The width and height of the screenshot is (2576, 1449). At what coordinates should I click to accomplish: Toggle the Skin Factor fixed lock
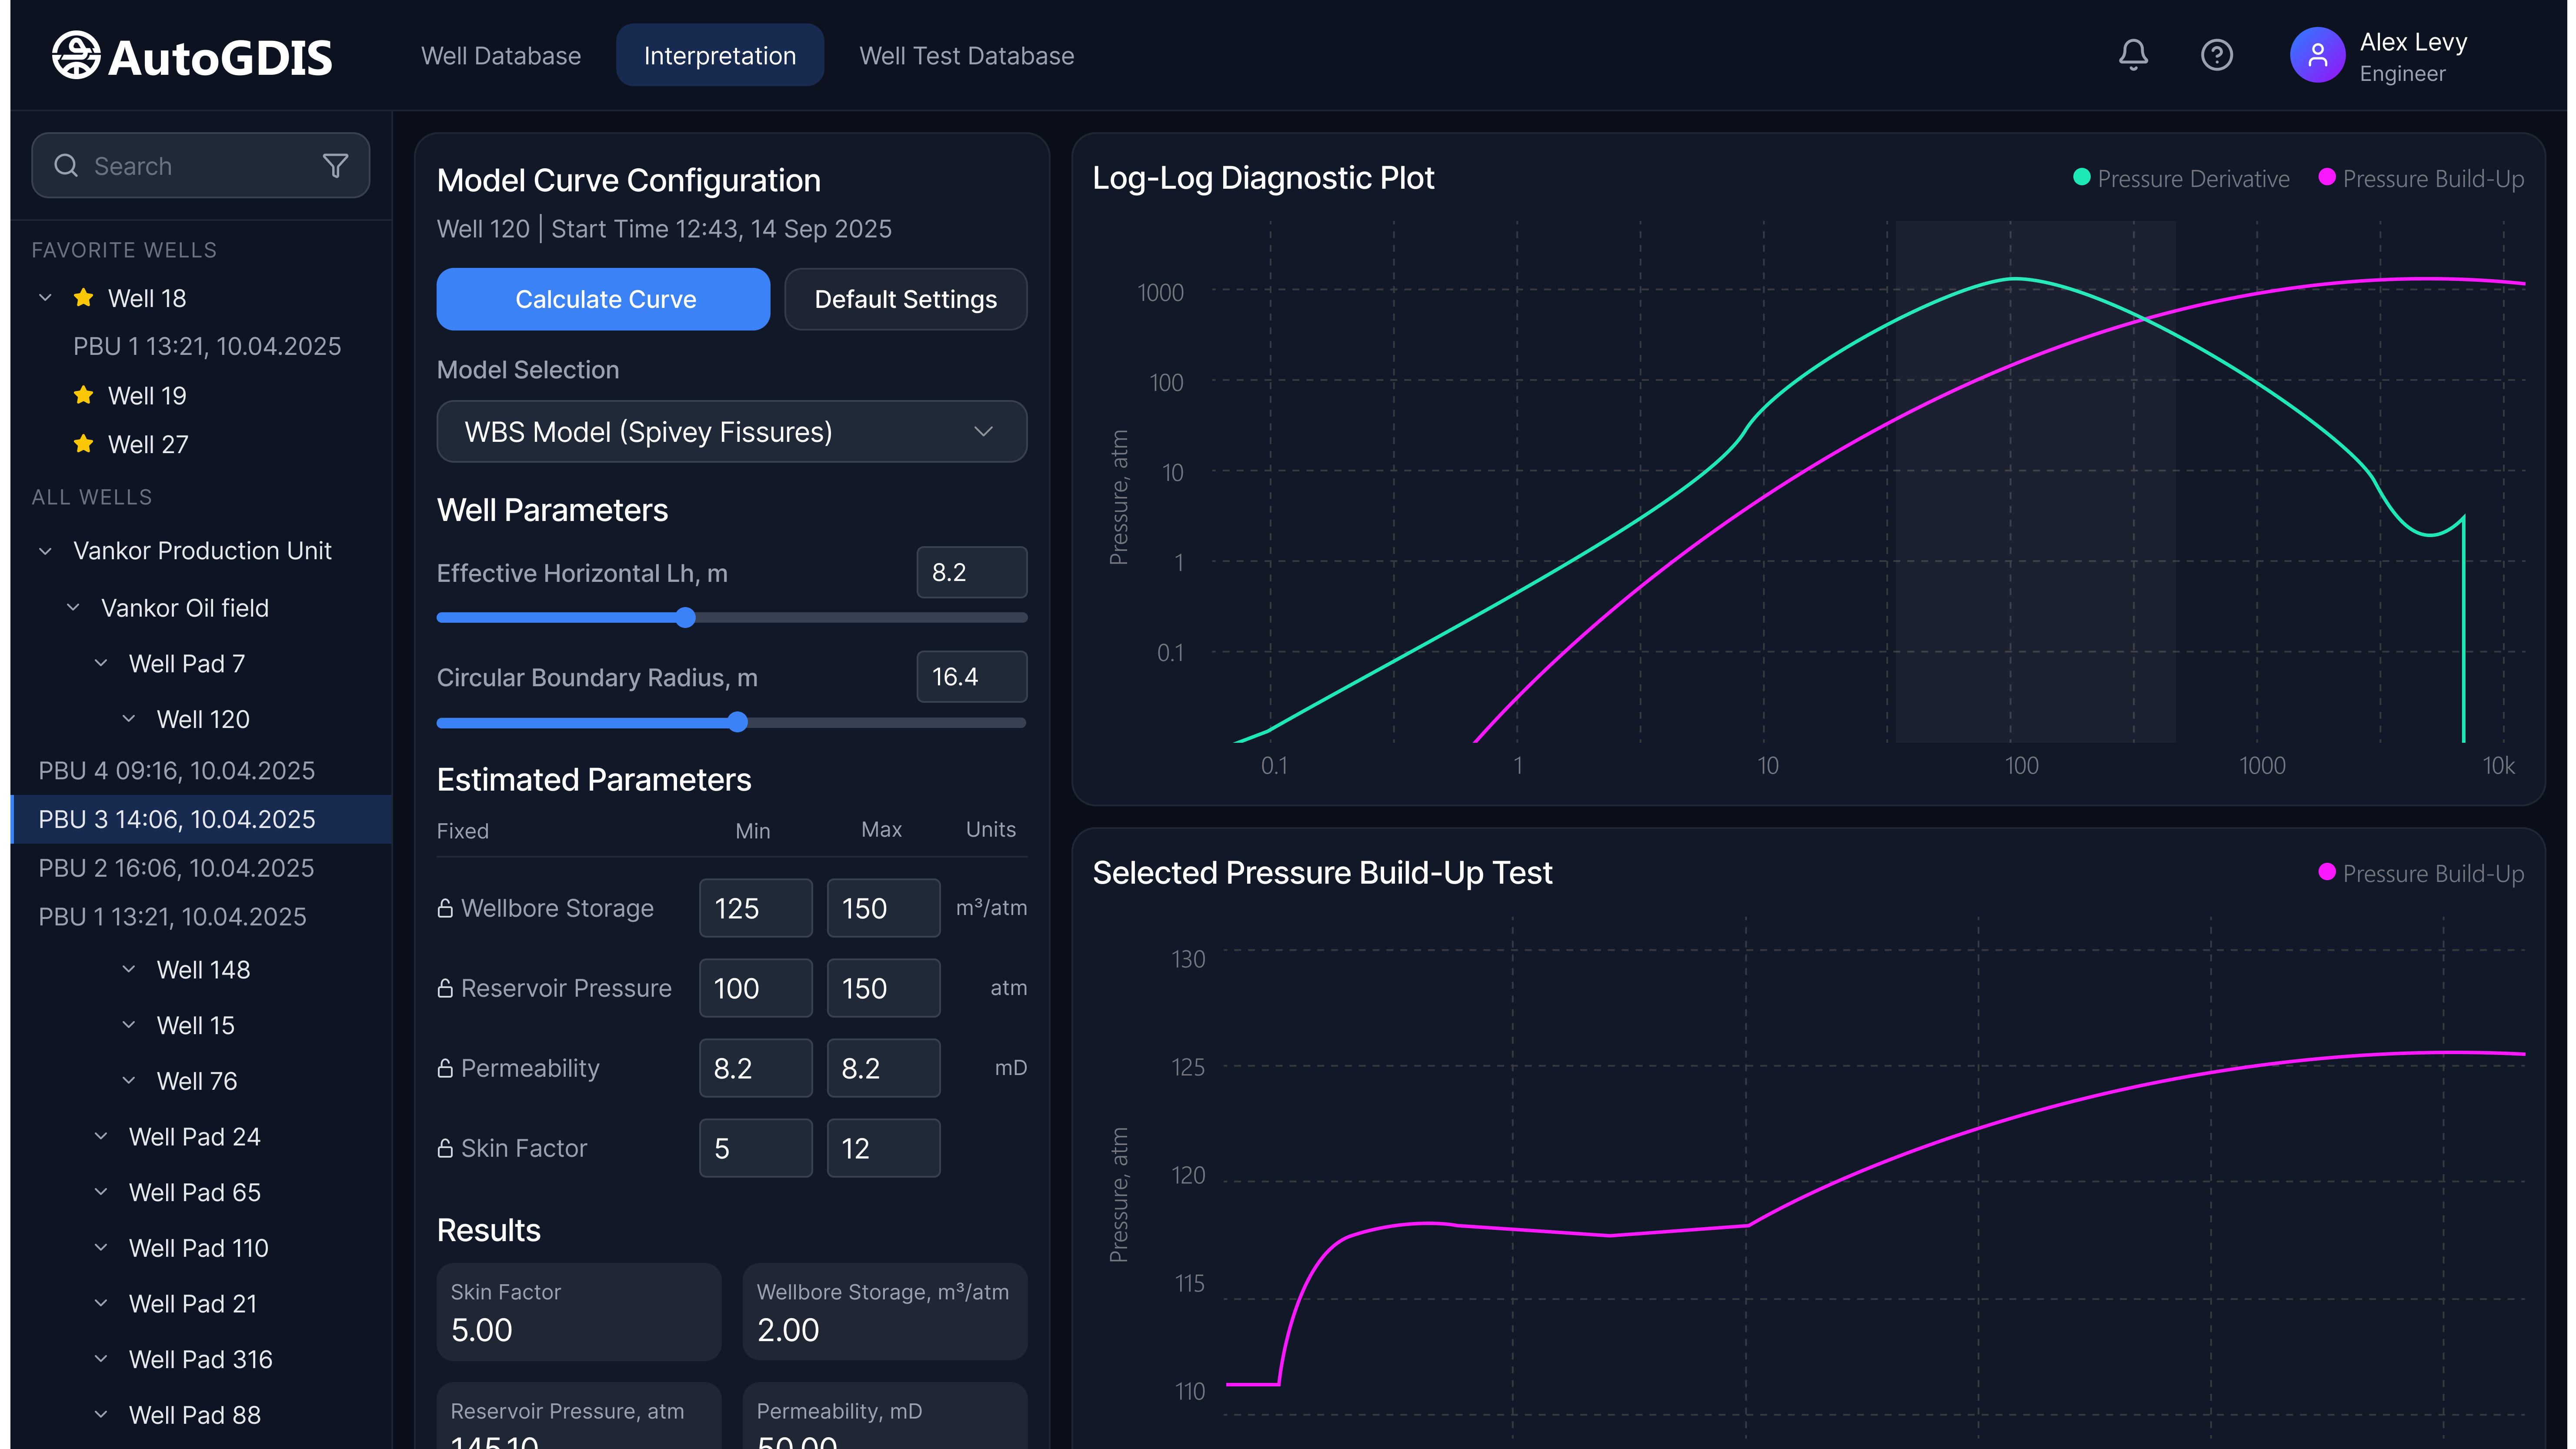445,1148
